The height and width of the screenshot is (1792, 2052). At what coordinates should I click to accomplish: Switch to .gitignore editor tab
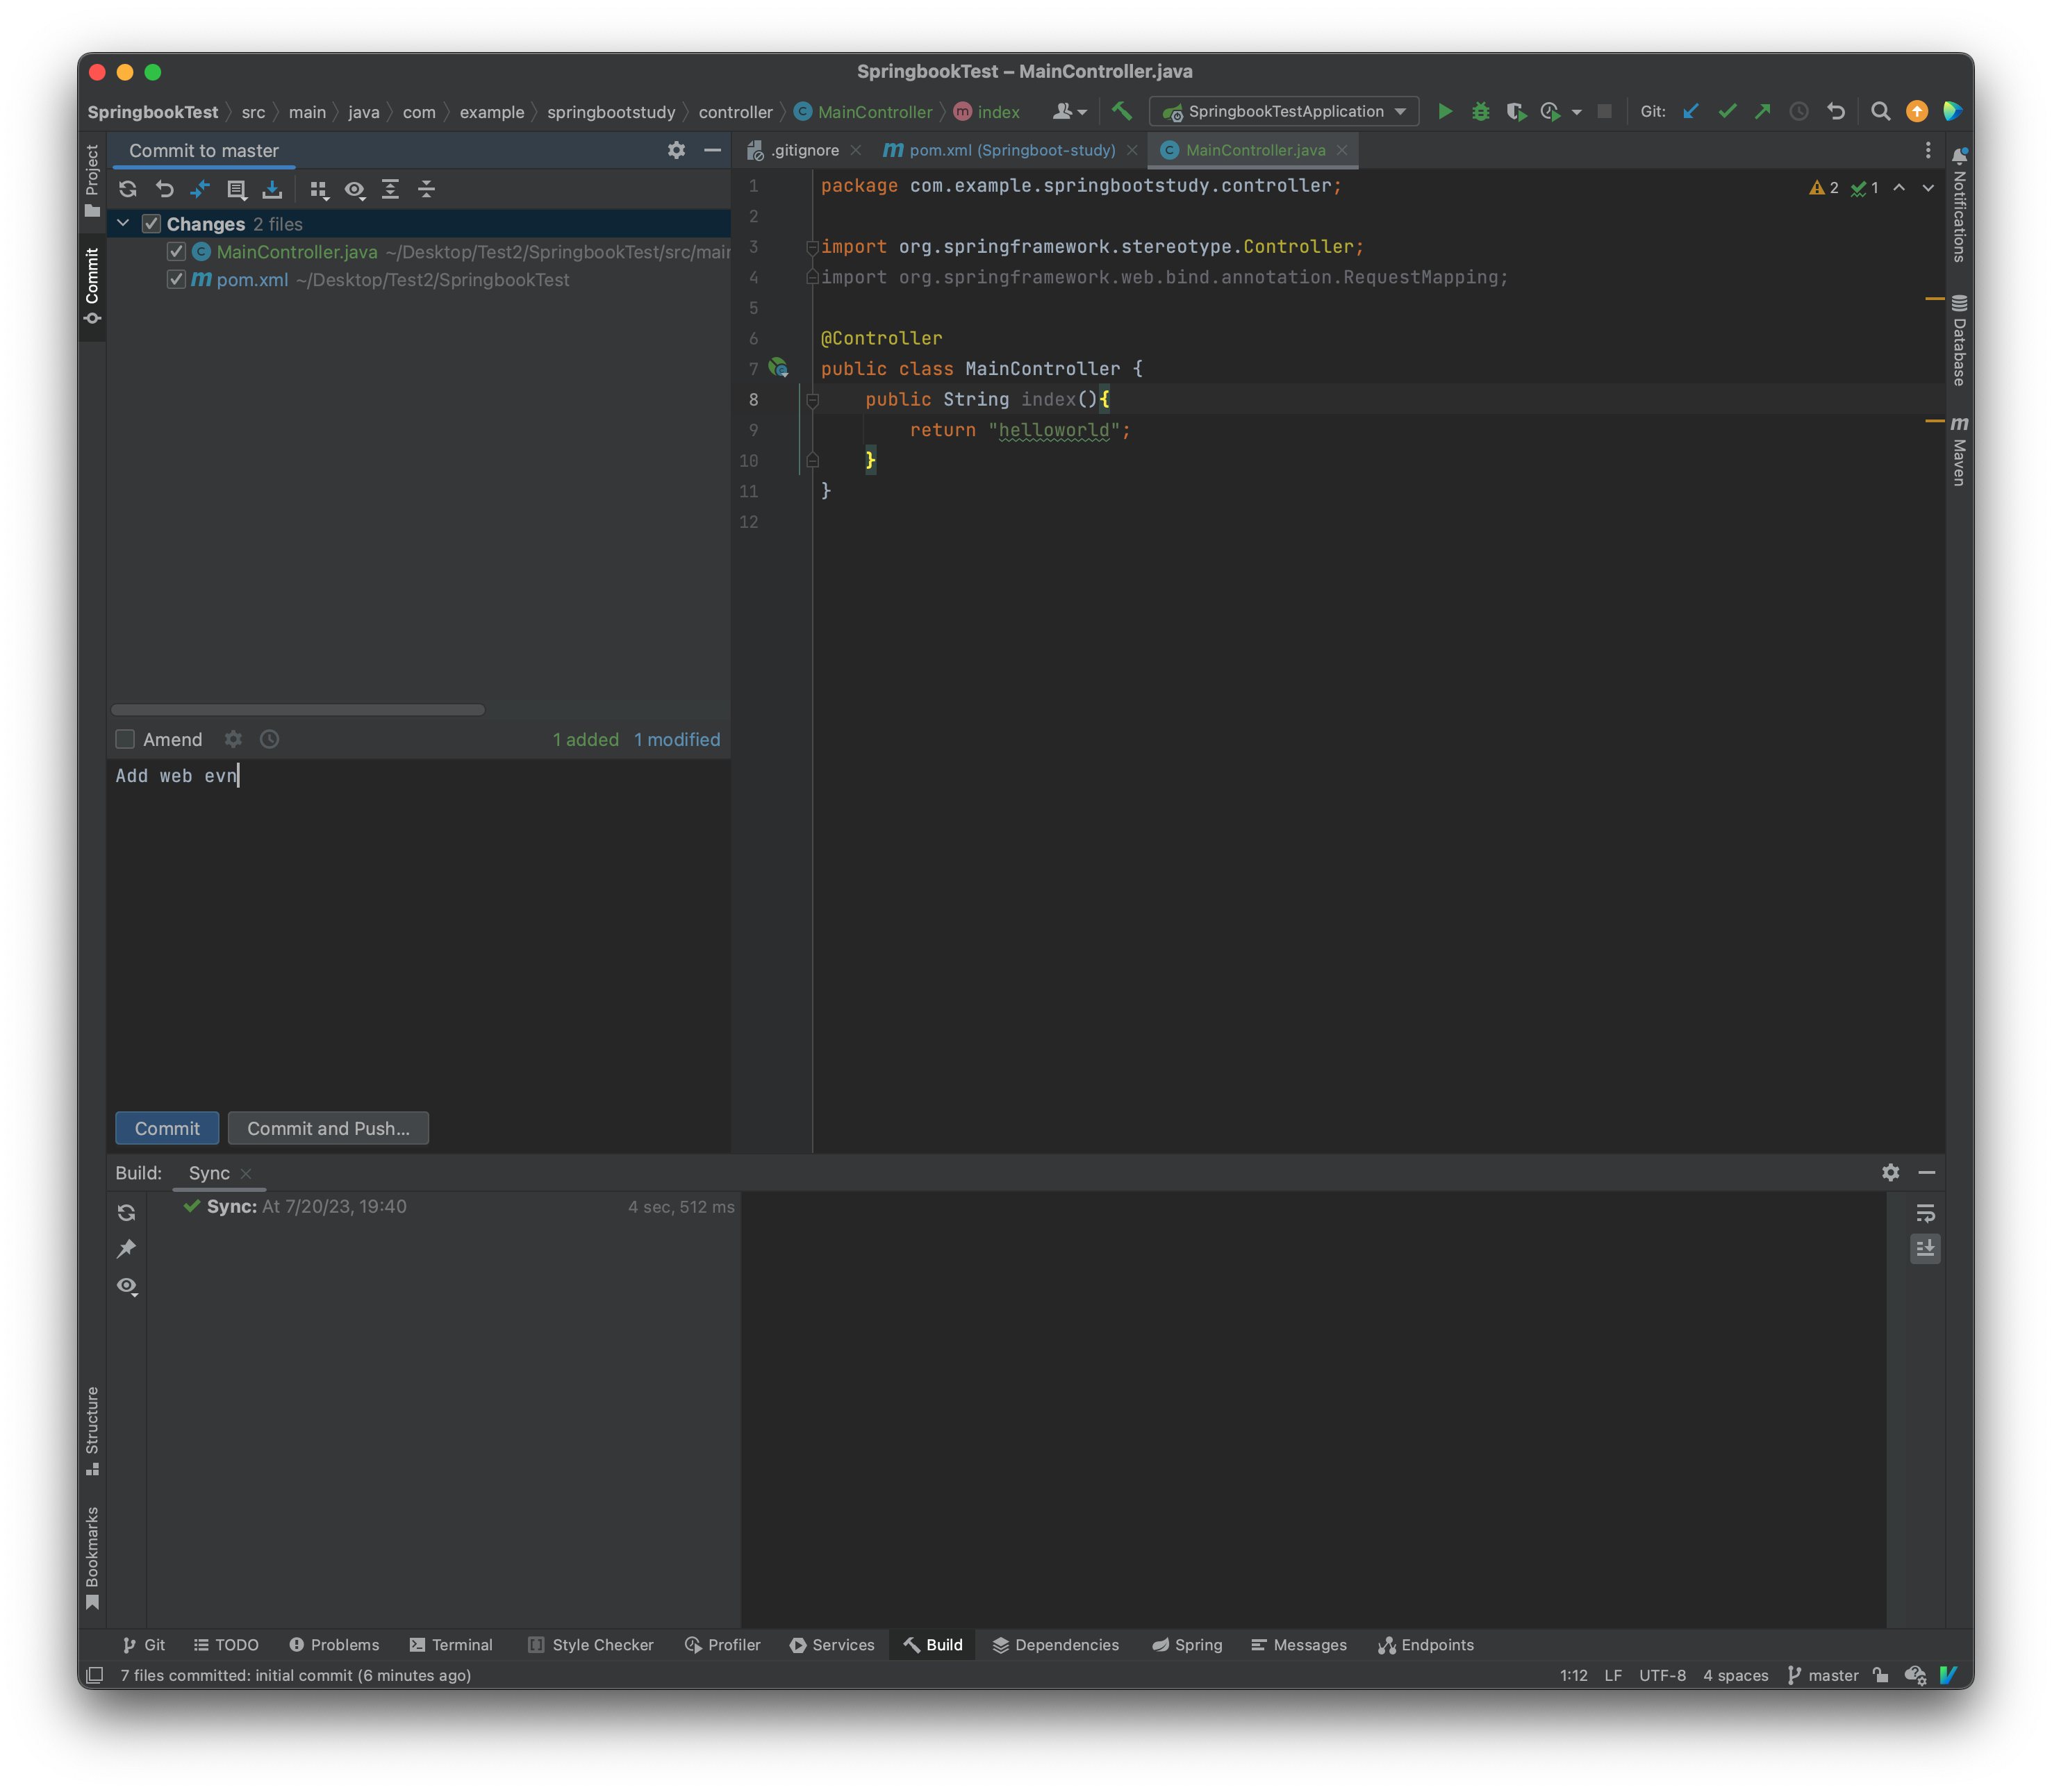(x=804, y=150)
